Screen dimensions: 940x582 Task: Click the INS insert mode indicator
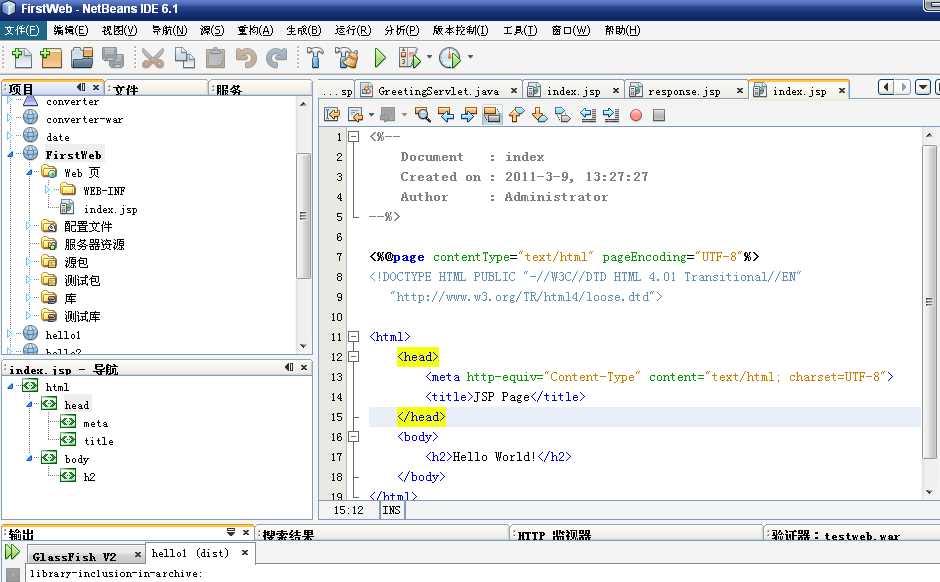tap(391, 509)
